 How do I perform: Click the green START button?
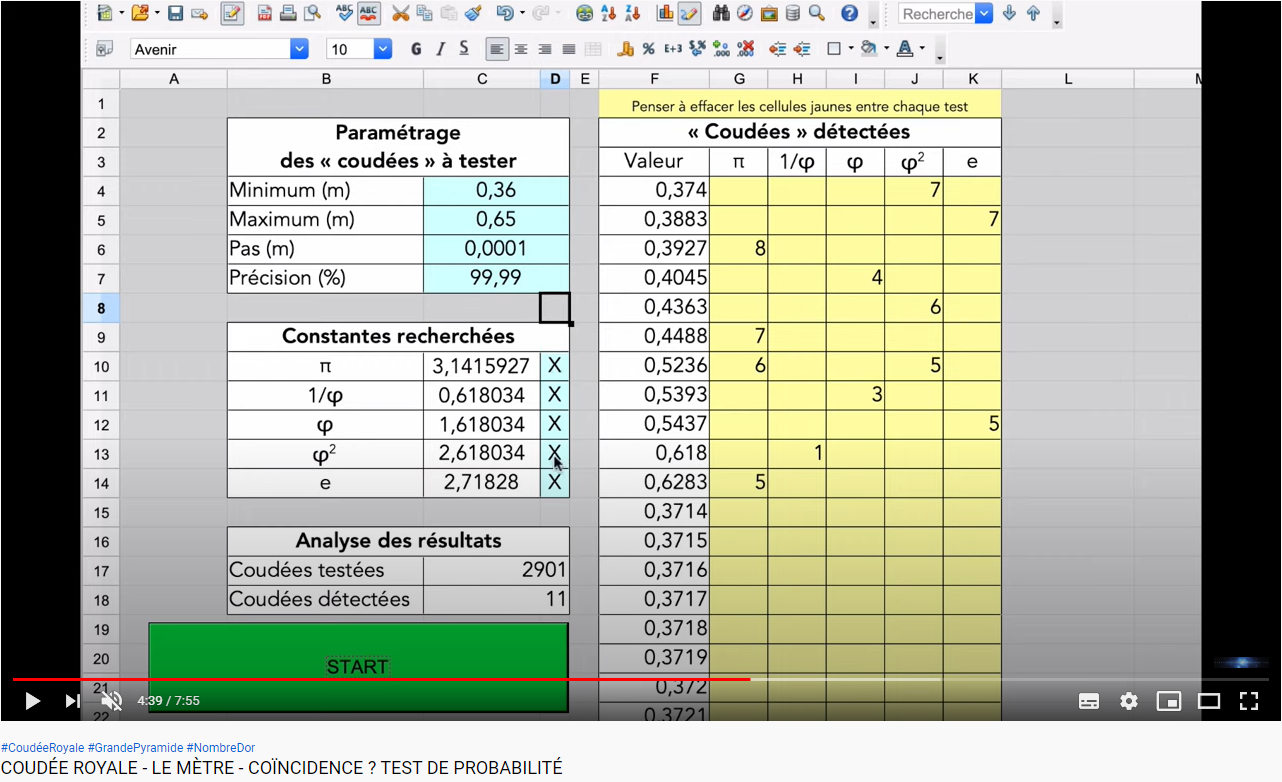click(358, 667)
